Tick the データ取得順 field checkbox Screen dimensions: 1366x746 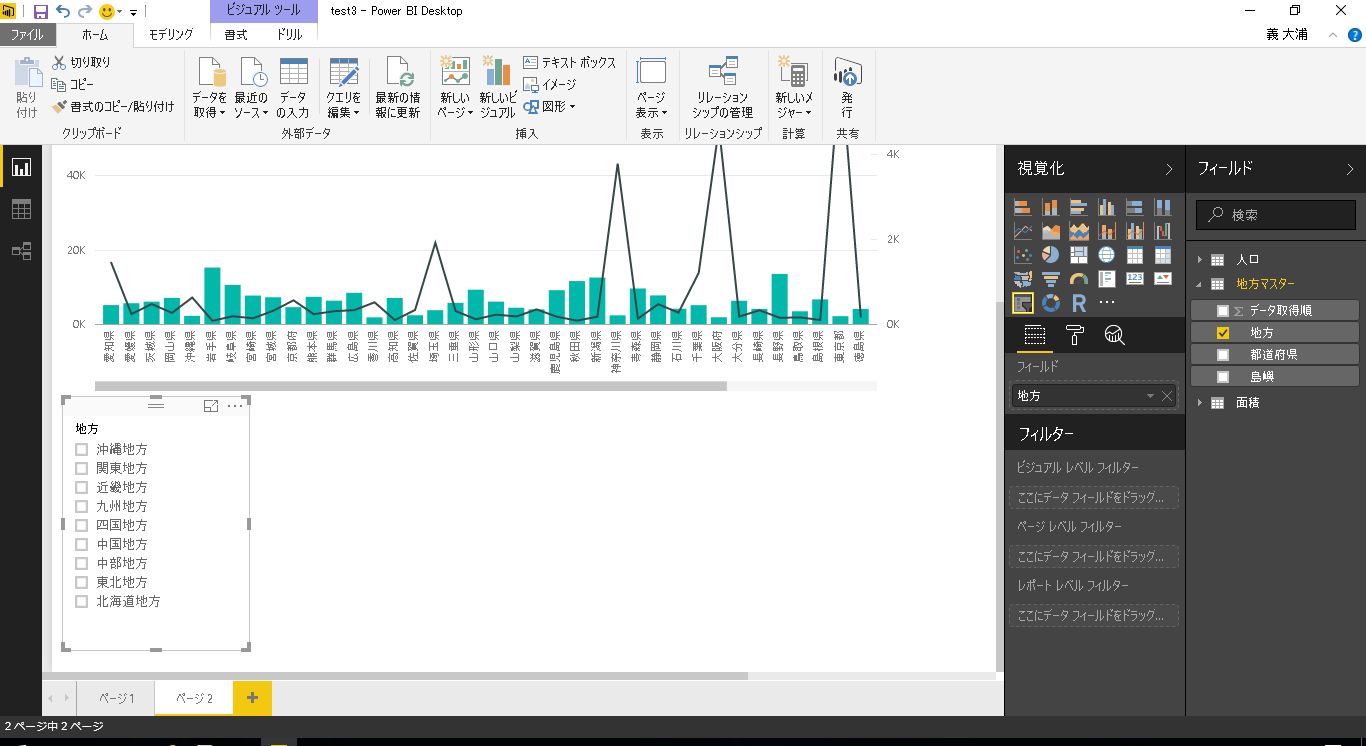point(1223,311)
